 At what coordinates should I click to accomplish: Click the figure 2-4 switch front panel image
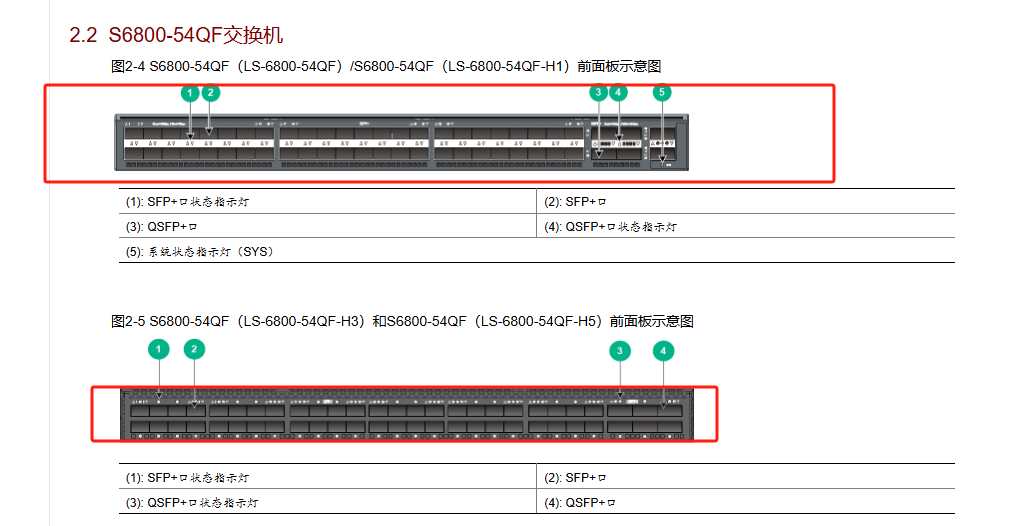click(401, 142)
